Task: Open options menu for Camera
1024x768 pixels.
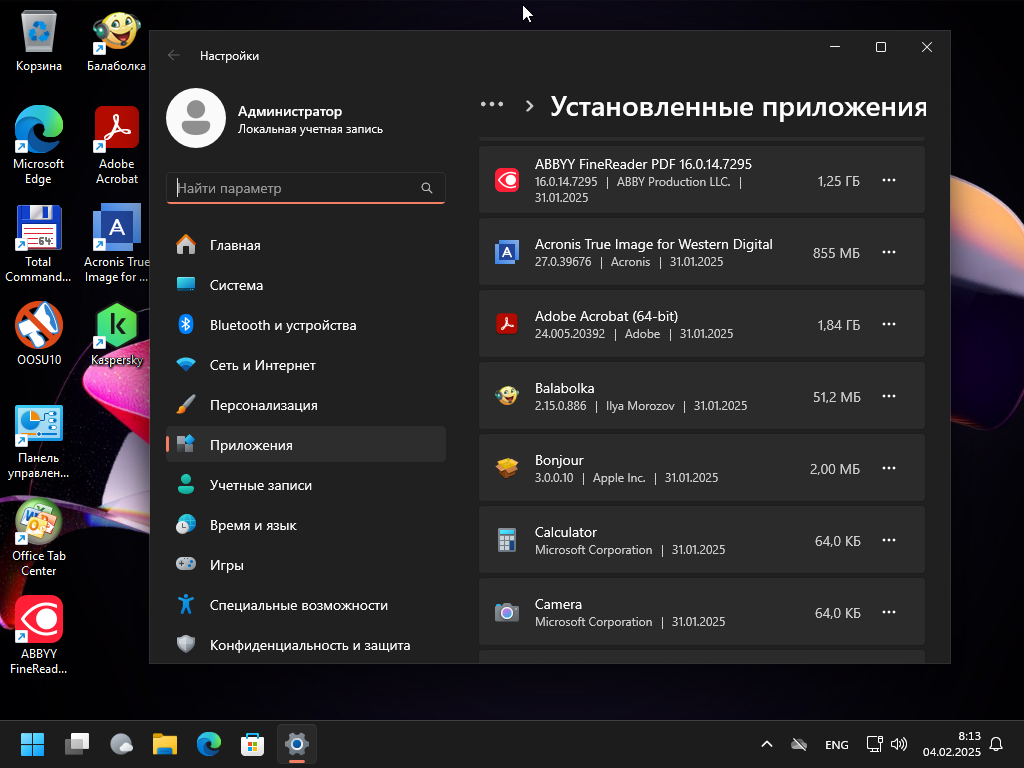Action: coord(889,612)
